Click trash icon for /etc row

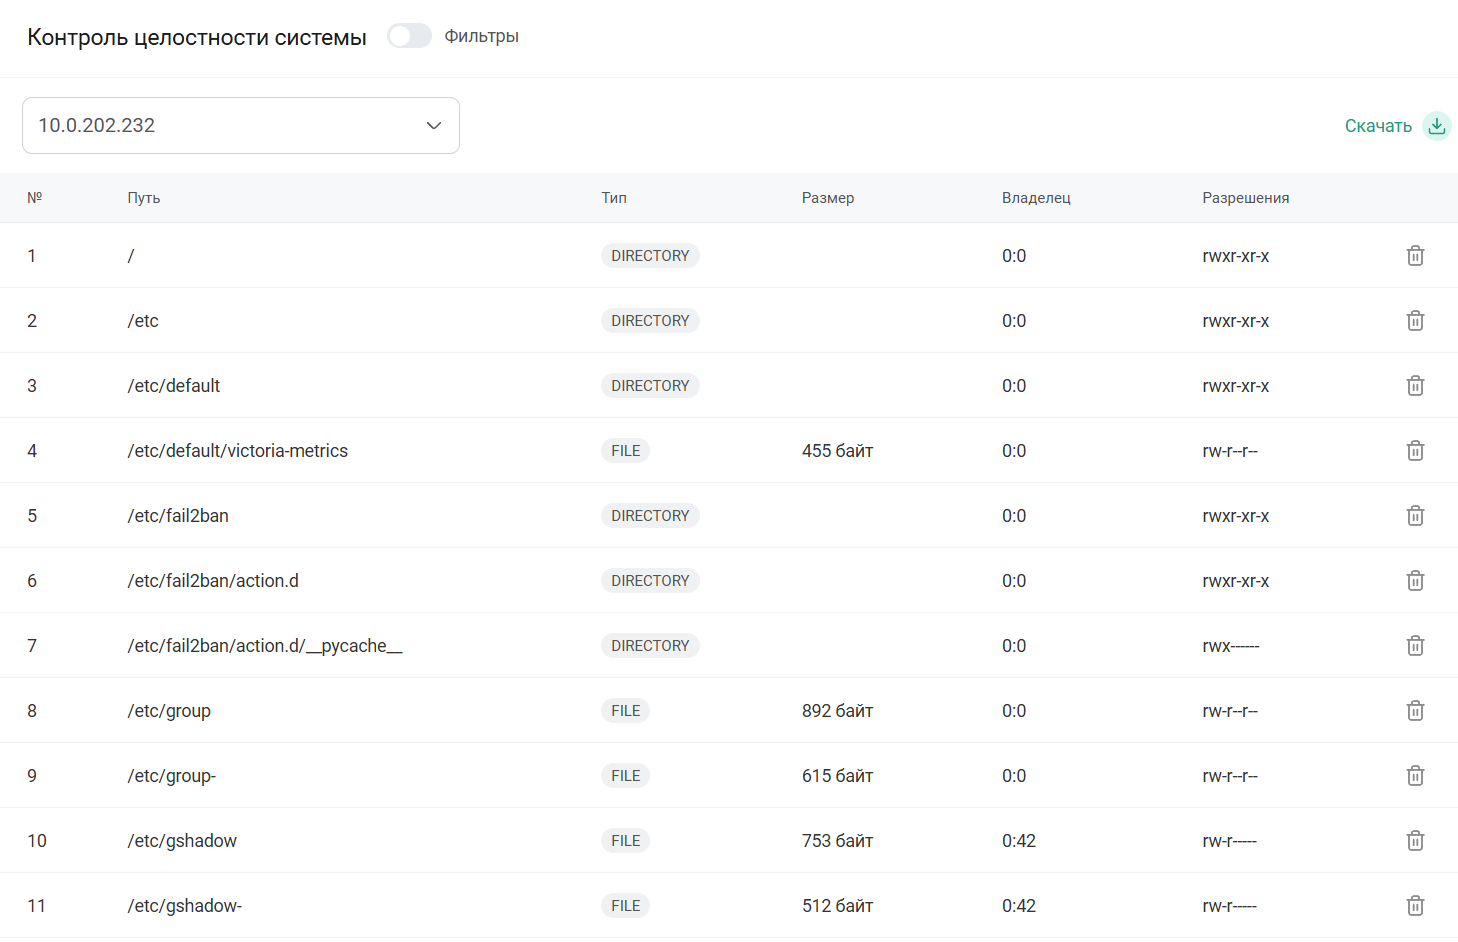pyautogui.click(x=1415, y=321)
